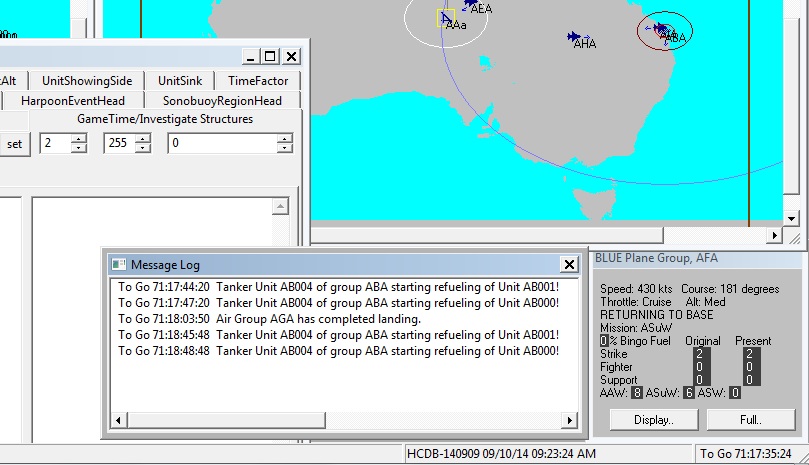Screen dimensions: 809x465
Task: Click the Message Log window icon
Action: pyautogui.click(x=119, y=265)
